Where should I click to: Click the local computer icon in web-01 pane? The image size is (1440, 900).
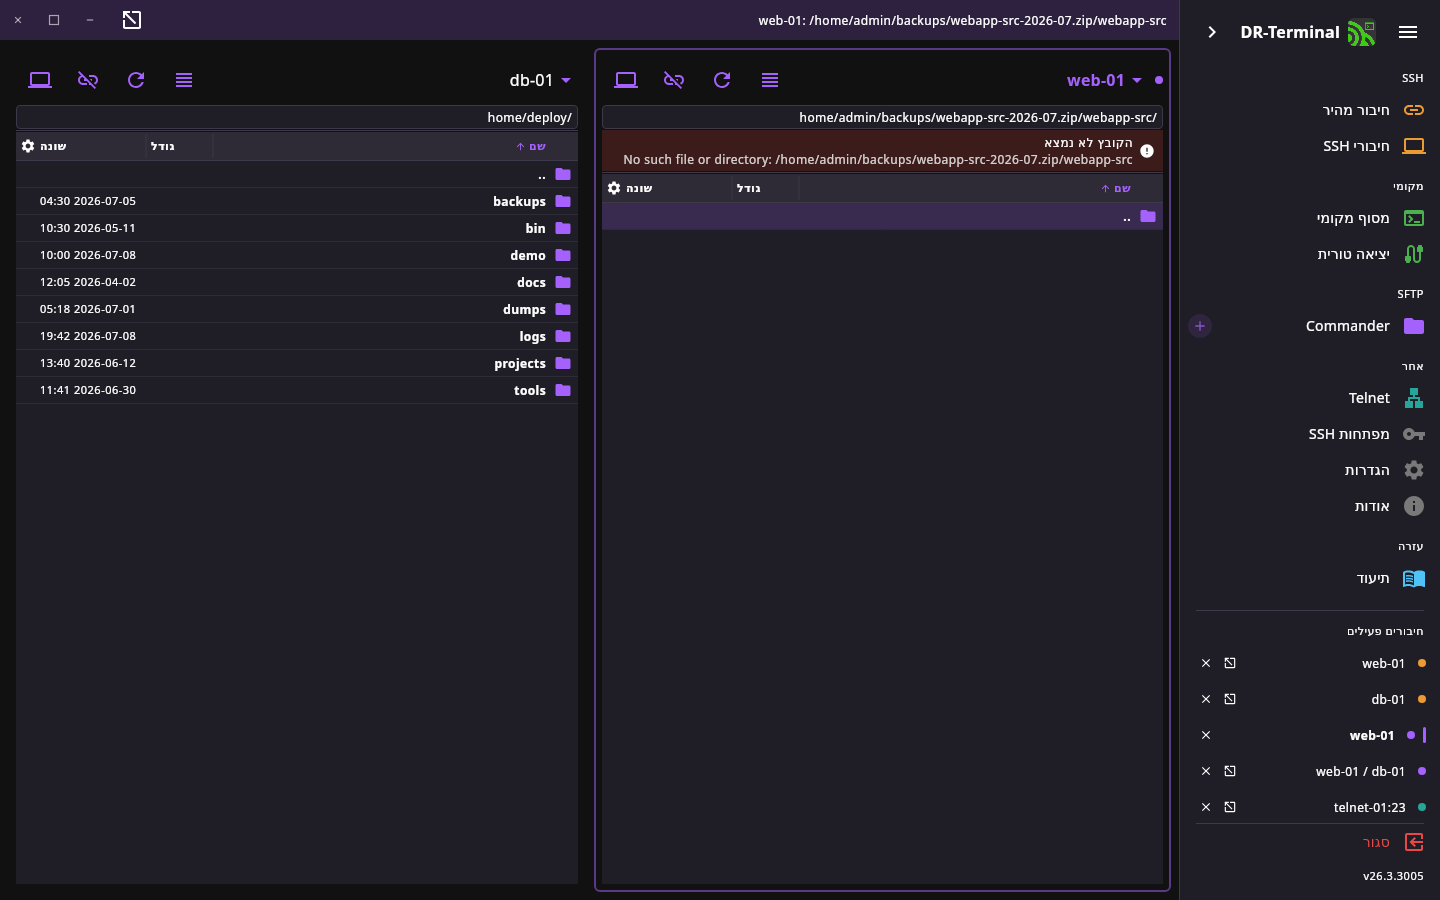626,80
